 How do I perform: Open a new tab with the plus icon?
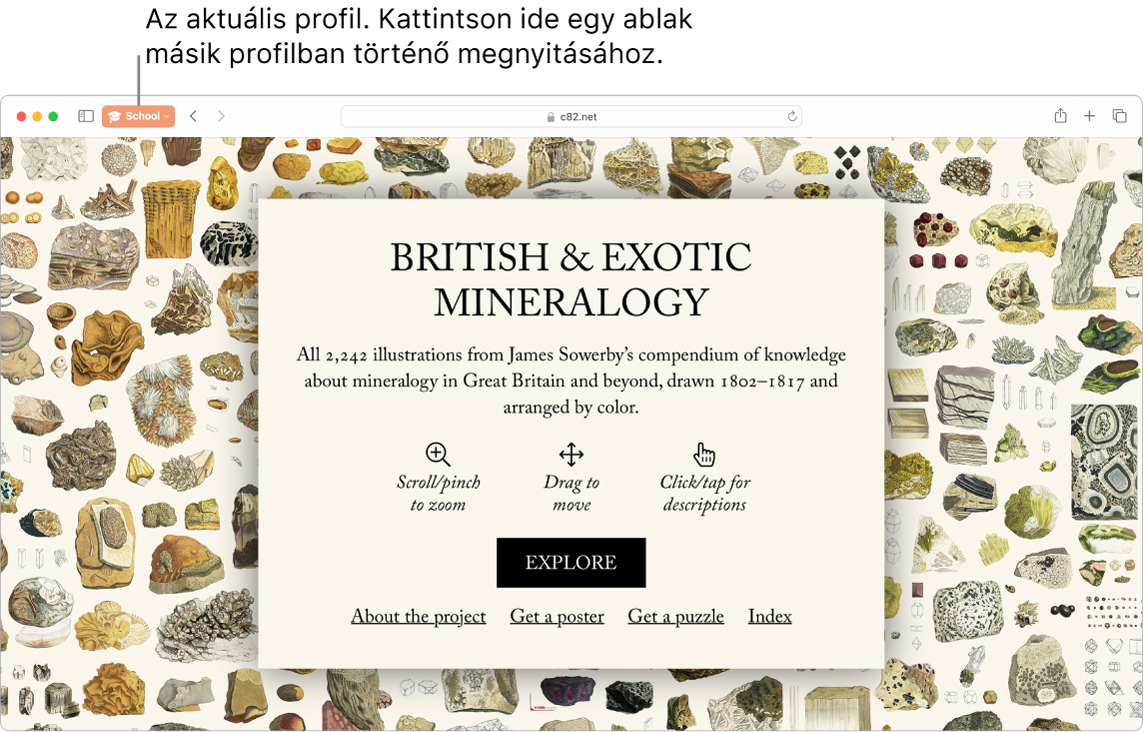point(1089,115)
